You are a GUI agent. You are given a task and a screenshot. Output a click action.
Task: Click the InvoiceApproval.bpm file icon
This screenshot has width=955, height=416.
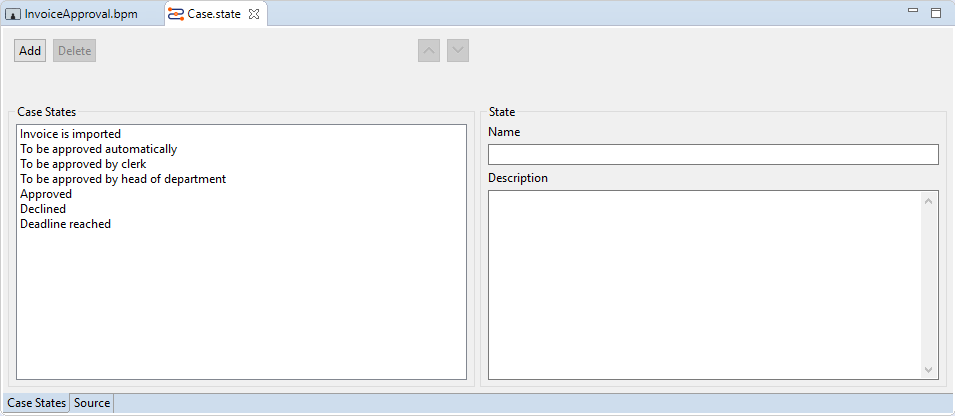coord(14,15)
